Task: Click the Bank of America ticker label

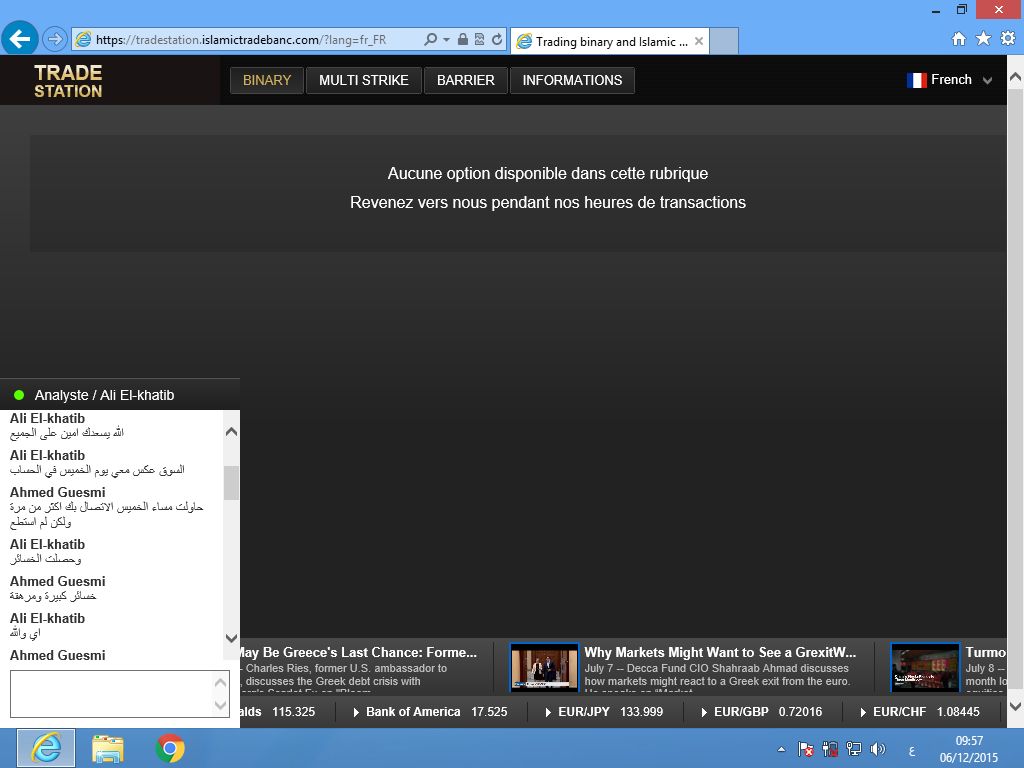Action: click(413, 712)
